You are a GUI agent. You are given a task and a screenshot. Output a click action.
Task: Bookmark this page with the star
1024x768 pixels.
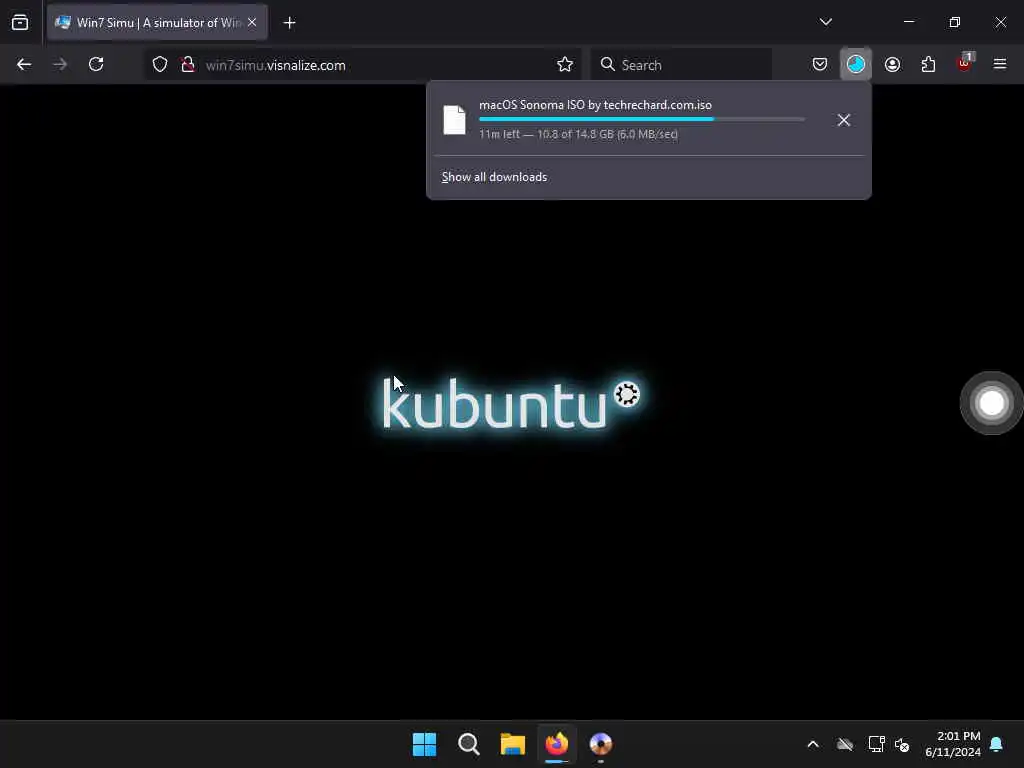(565, 65)
